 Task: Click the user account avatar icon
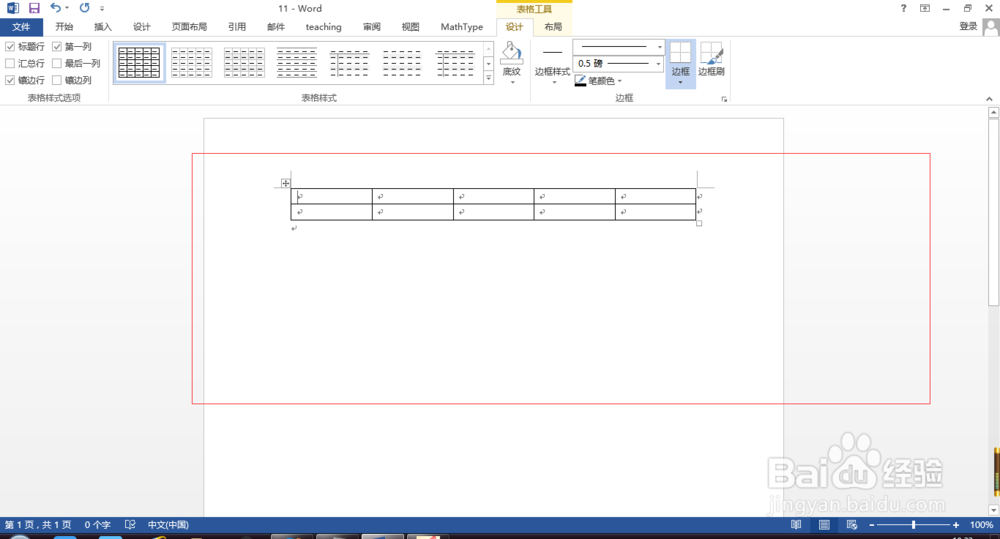point(990,27)
